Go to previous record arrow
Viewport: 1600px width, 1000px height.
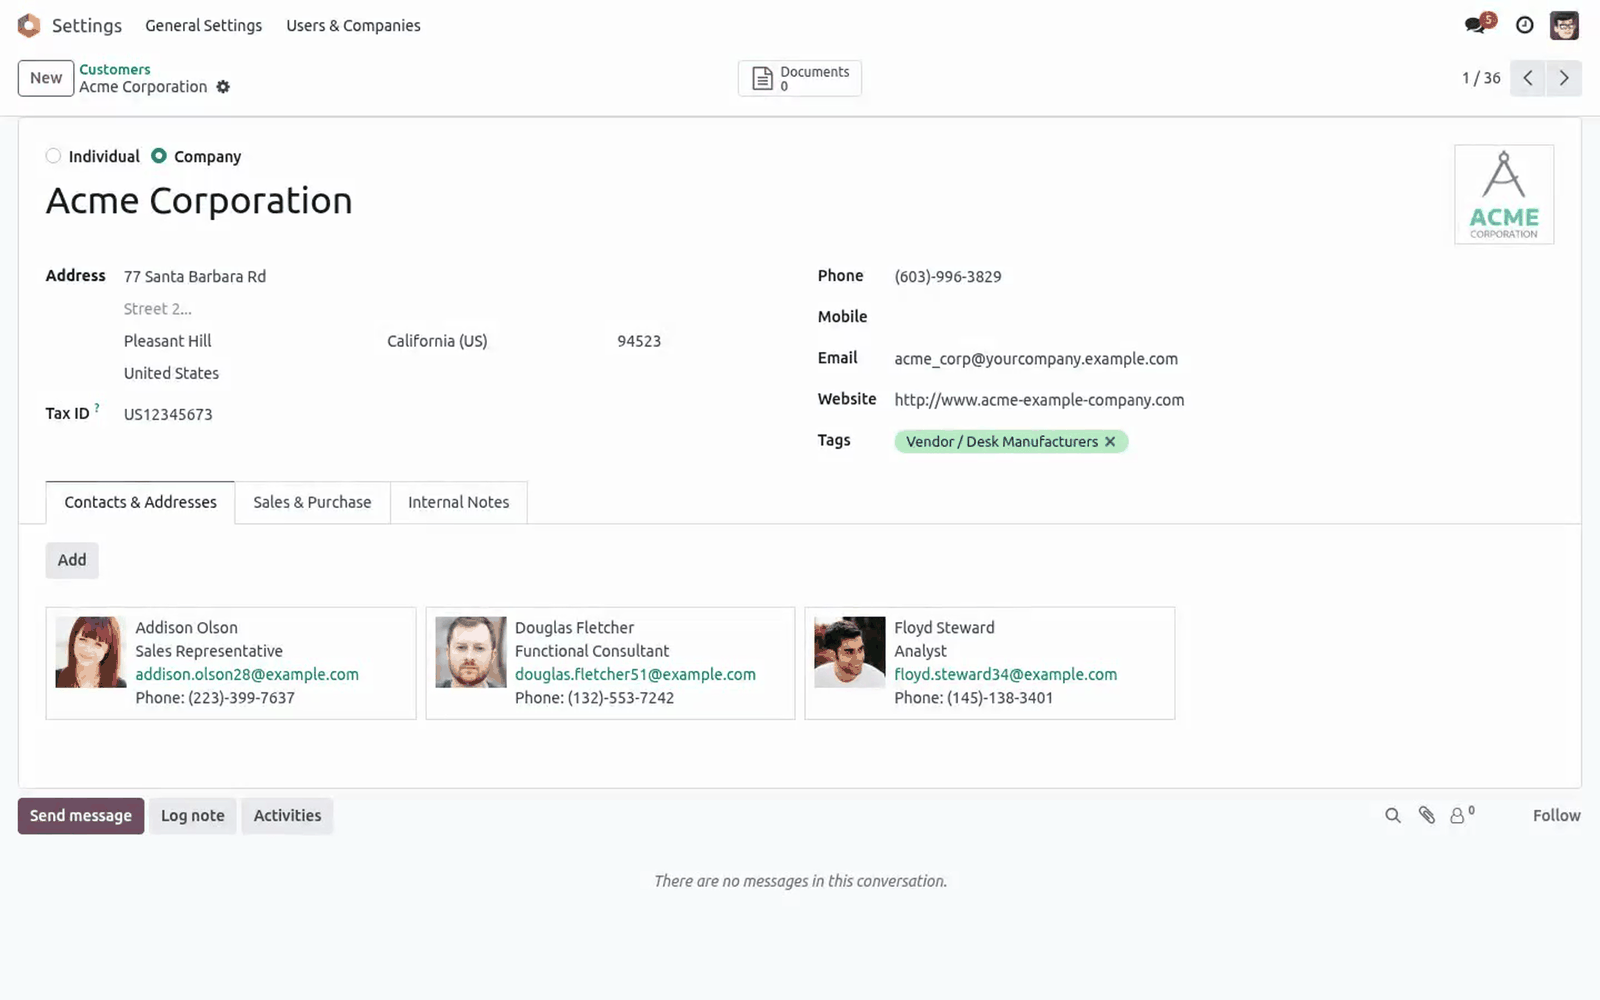coord(1528,78)
